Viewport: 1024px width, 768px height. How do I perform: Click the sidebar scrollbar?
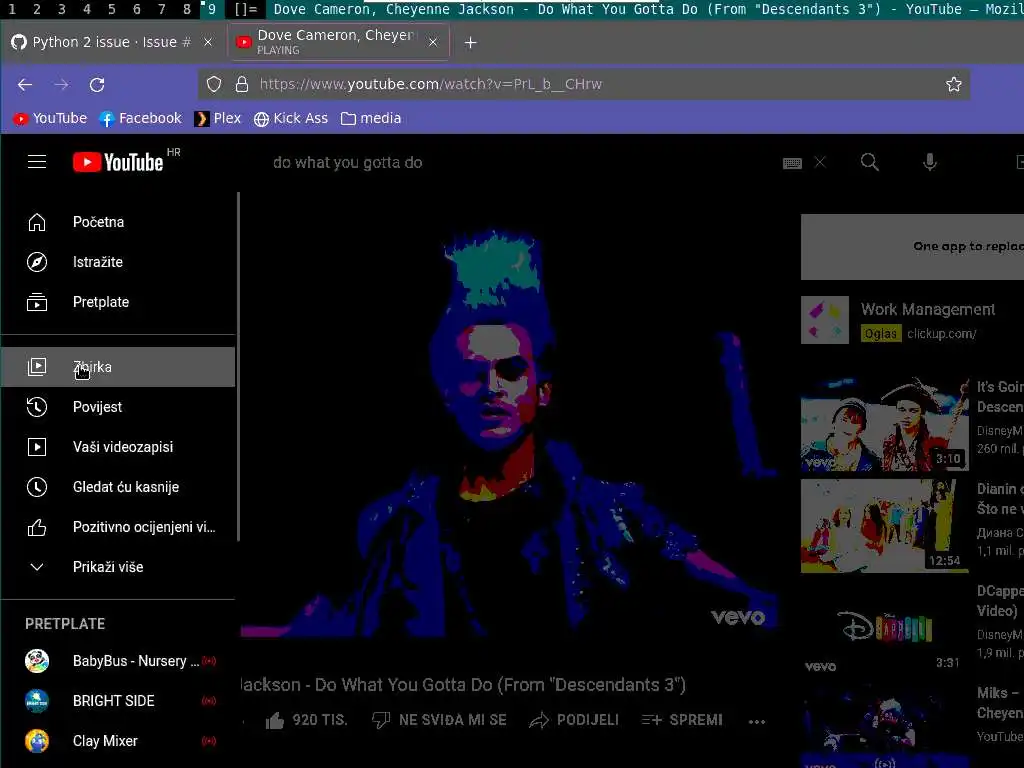tap(238, 366)
